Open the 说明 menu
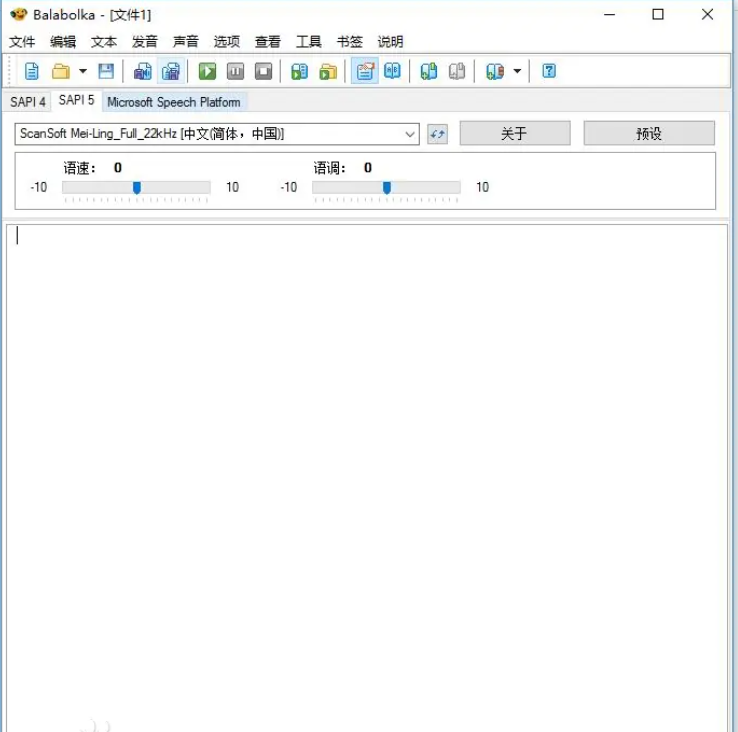Screen dimensions: 738x732 click(x=391, y=42)
